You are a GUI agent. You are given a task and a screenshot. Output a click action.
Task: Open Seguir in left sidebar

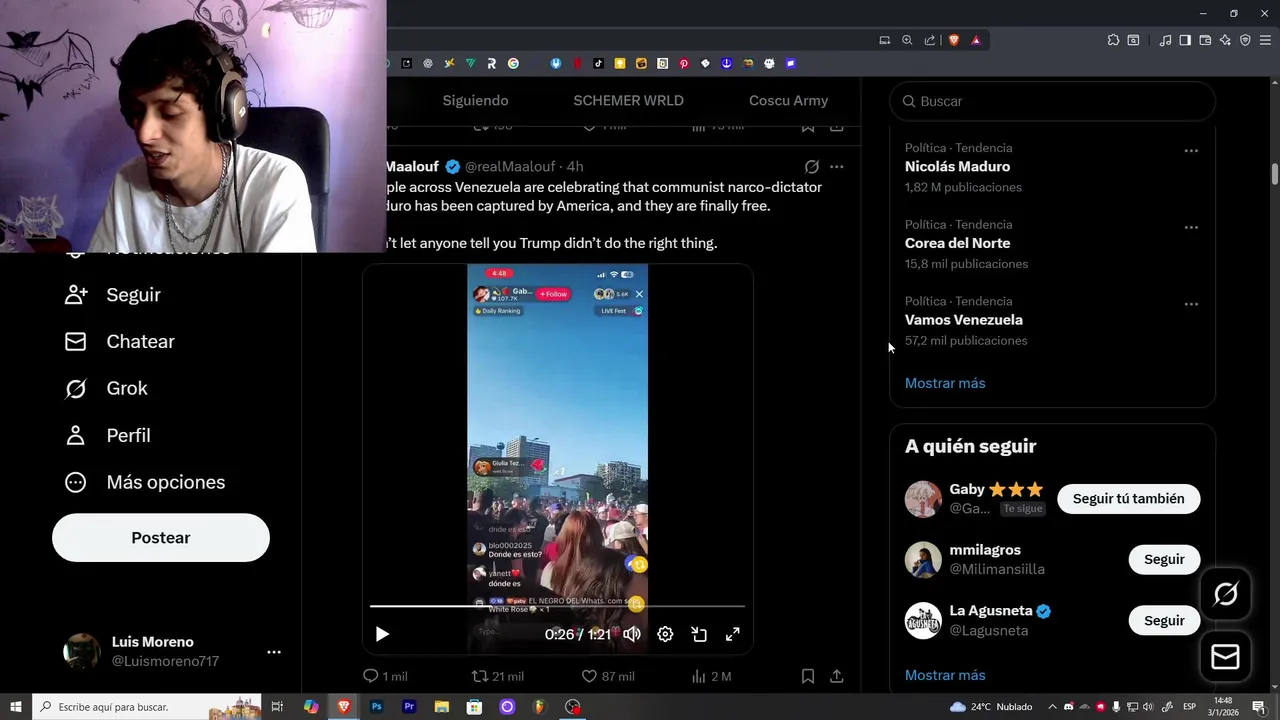pos(113,295)
